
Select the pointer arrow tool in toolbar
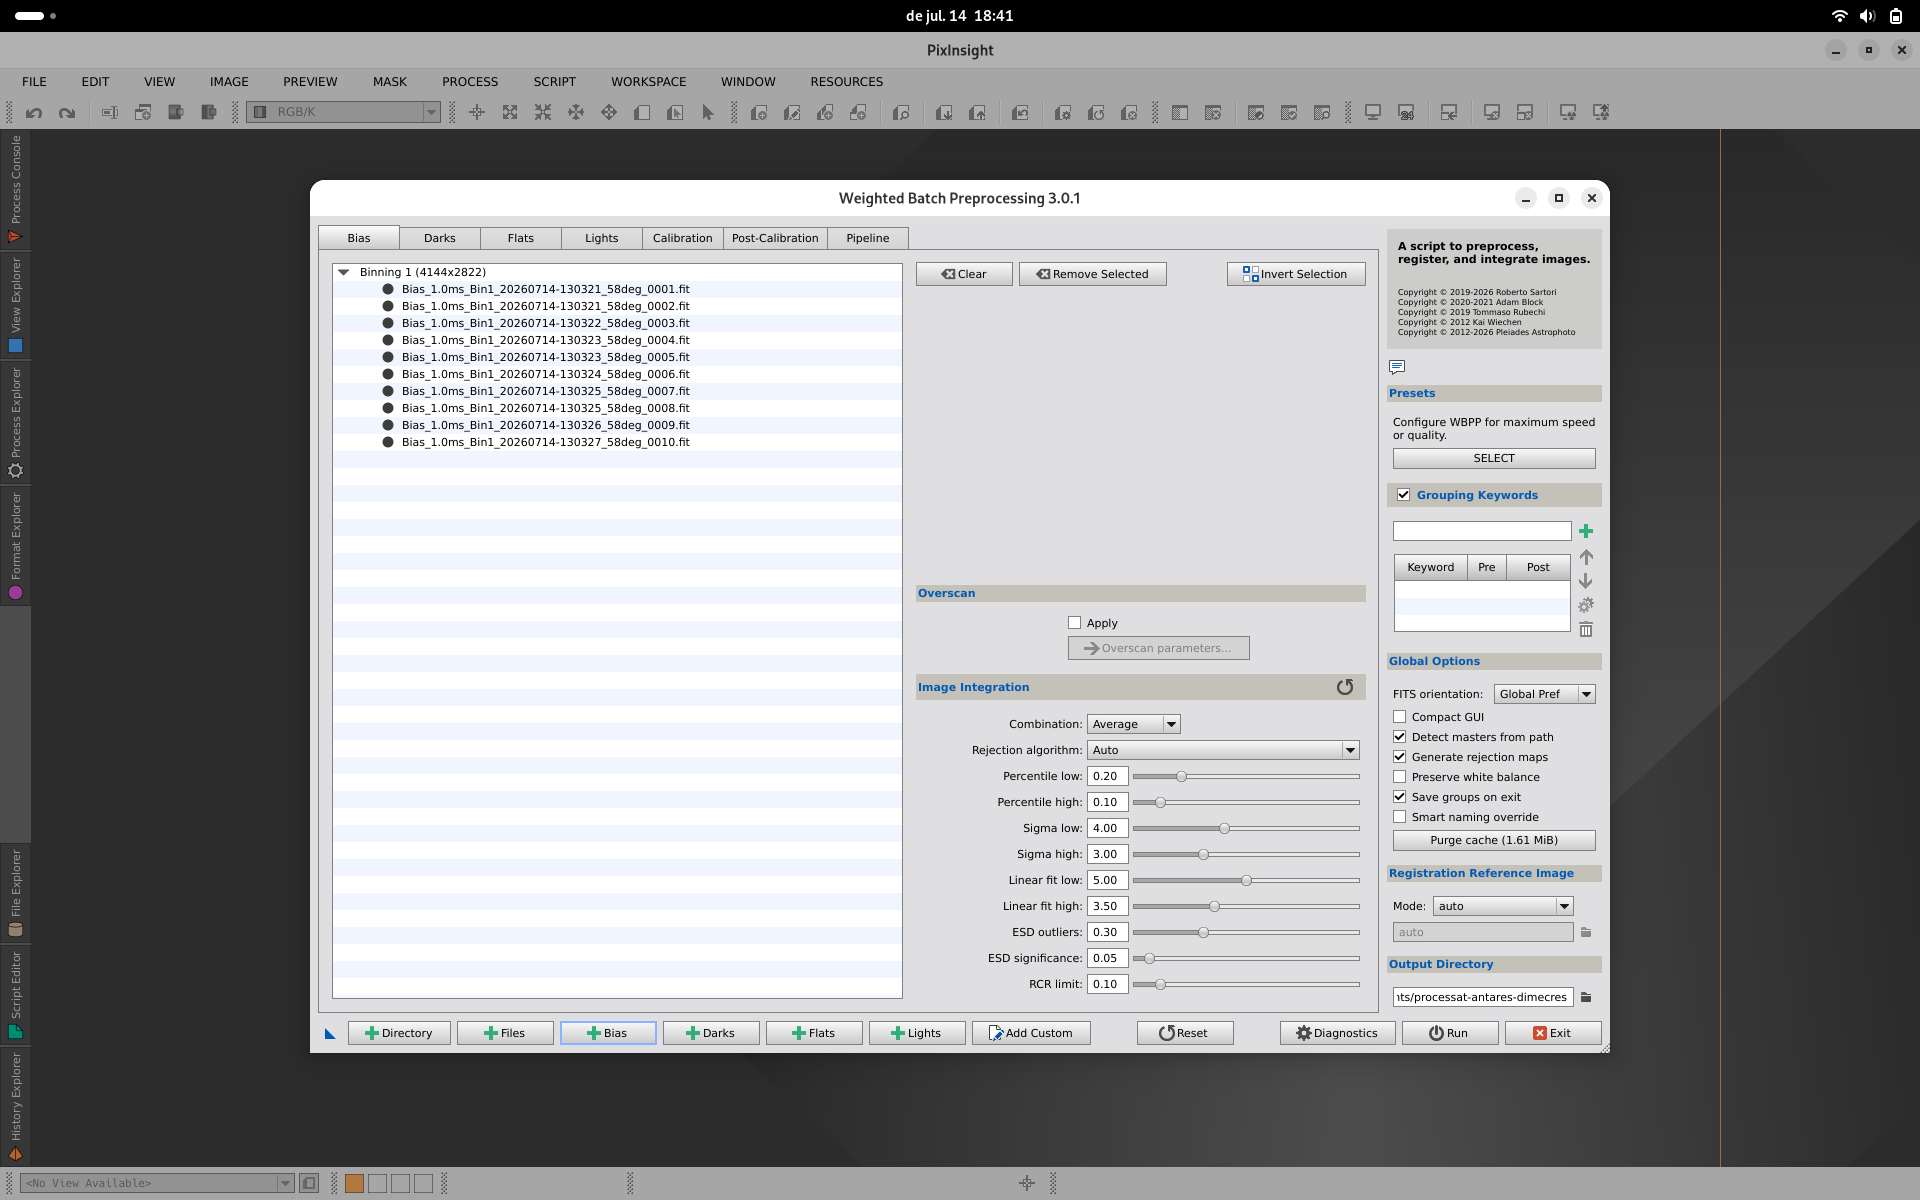click(708, 113)
